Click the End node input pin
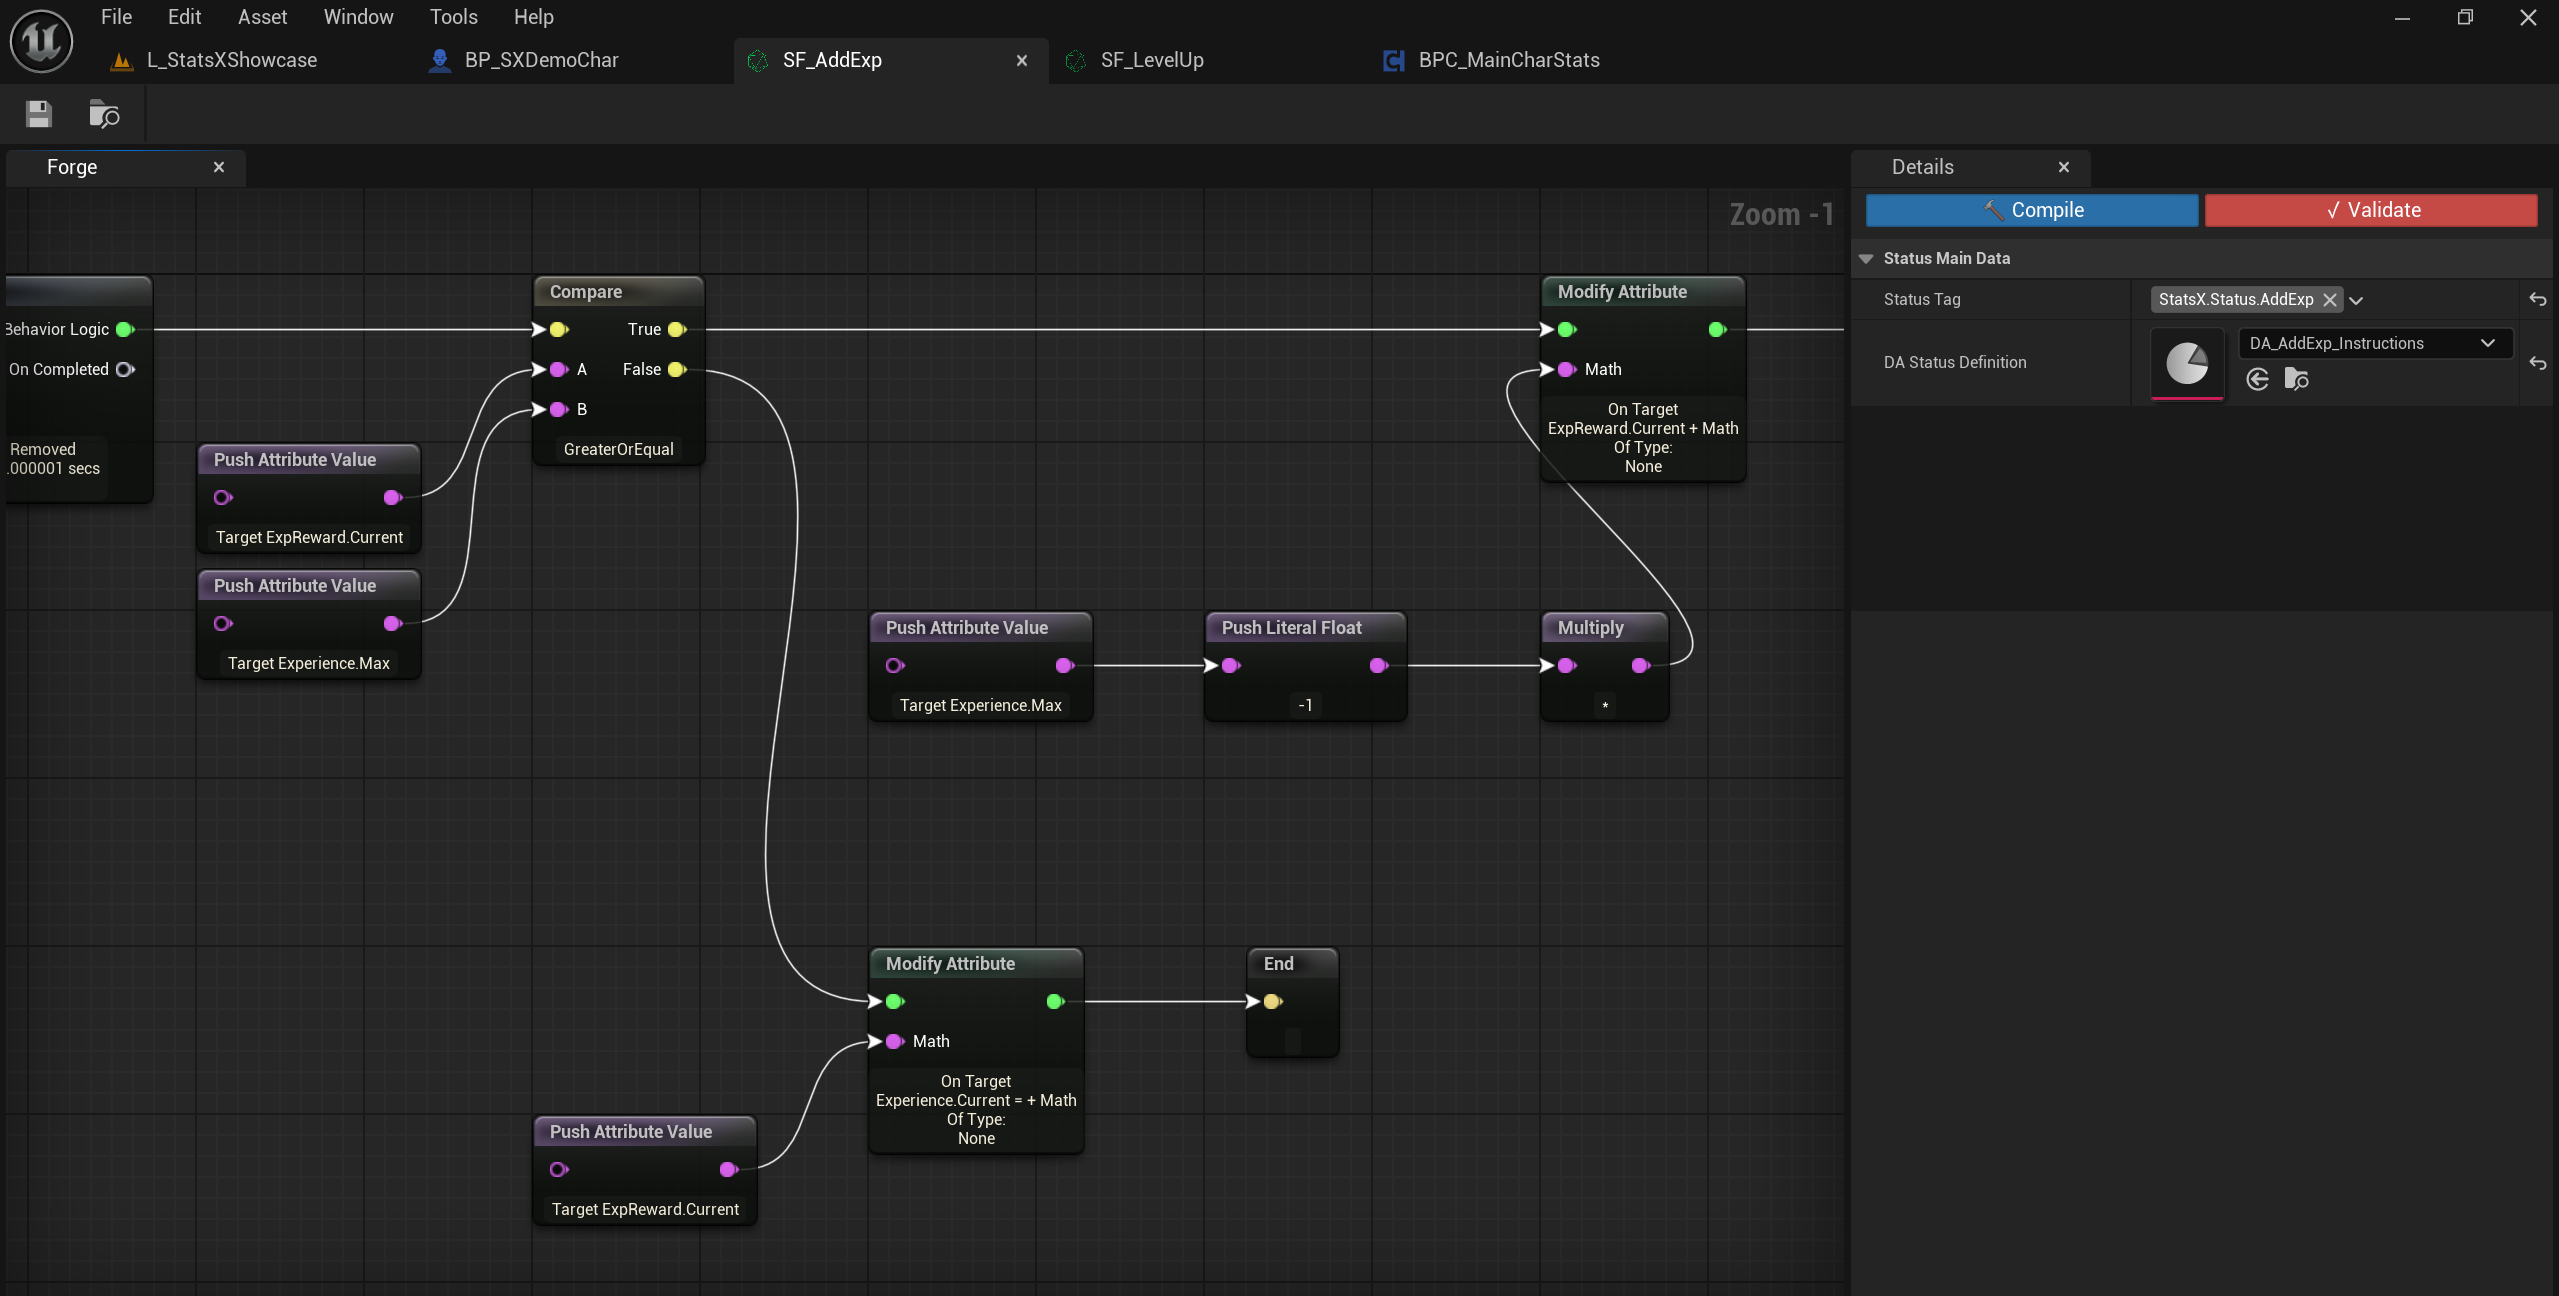Image resolution: width=2559 pixels, height=1296 pixels. click(x=1272, y=1001)
